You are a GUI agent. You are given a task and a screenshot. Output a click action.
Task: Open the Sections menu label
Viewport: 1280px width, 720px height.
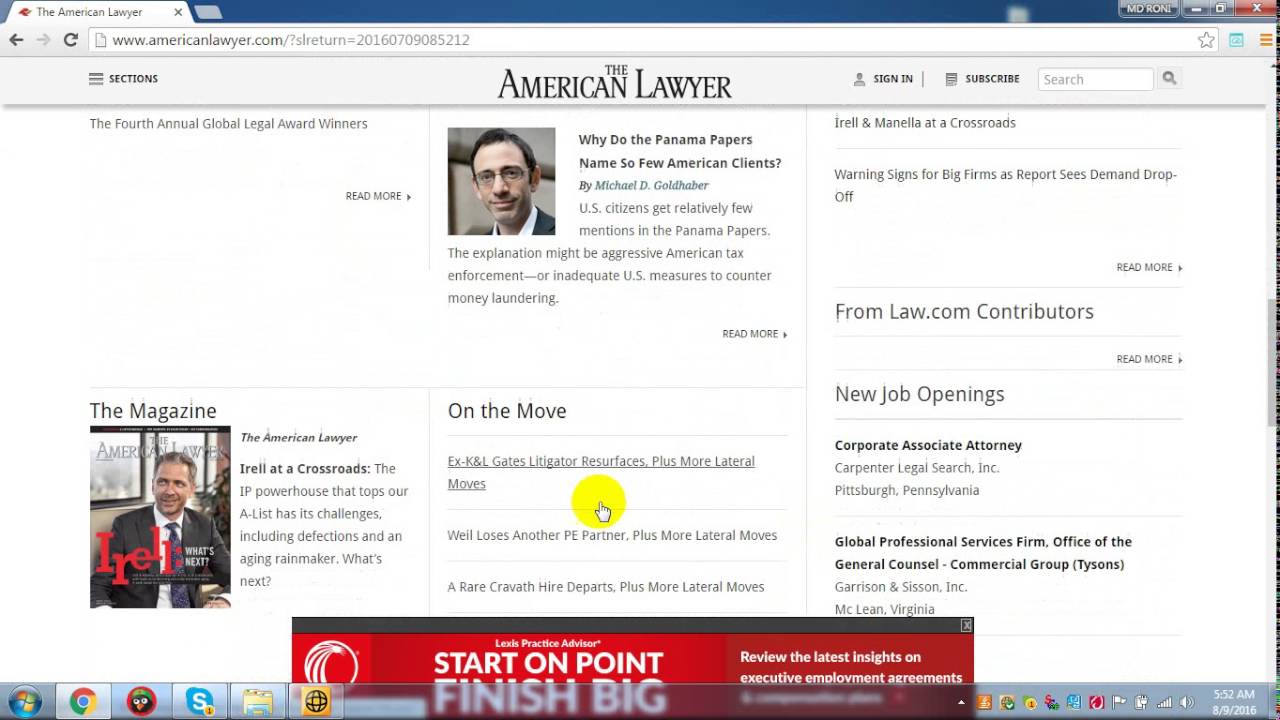[x=133, y=79]
